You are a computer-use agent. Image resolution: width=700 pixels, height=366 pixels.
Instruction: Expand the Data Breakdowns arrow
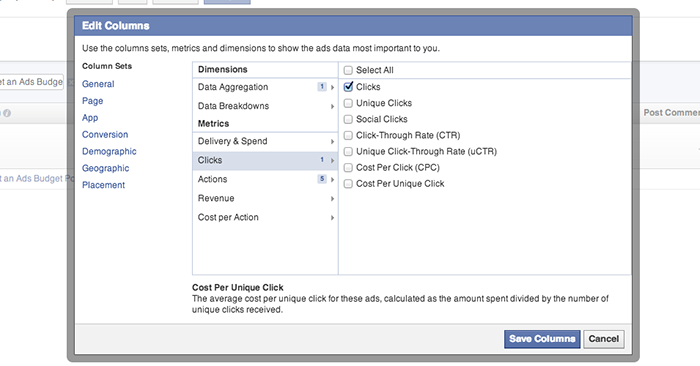(x=332, y=106)
